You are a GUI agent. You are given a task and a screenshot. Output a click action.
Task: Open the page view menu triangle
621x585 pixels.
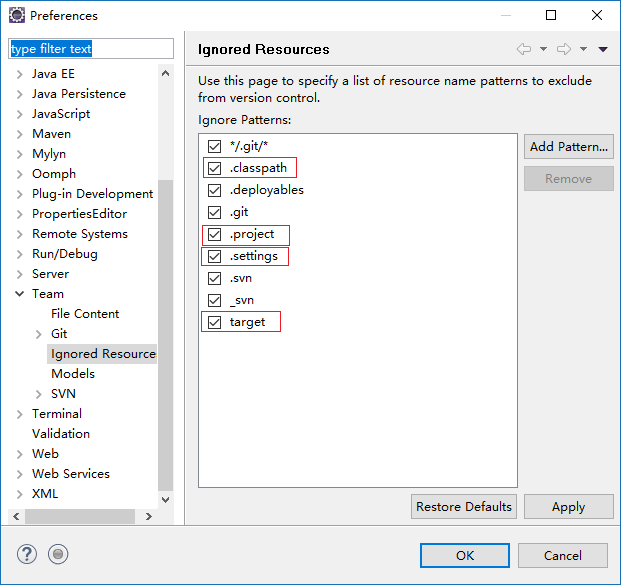603,49
